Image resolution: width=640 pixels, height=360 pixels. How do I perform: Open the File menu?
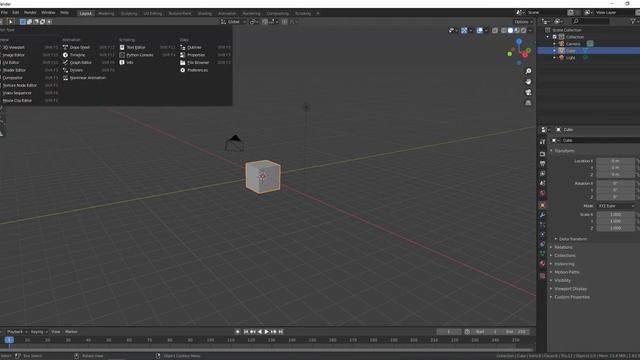pyautogui.click(x=4, y=13)
